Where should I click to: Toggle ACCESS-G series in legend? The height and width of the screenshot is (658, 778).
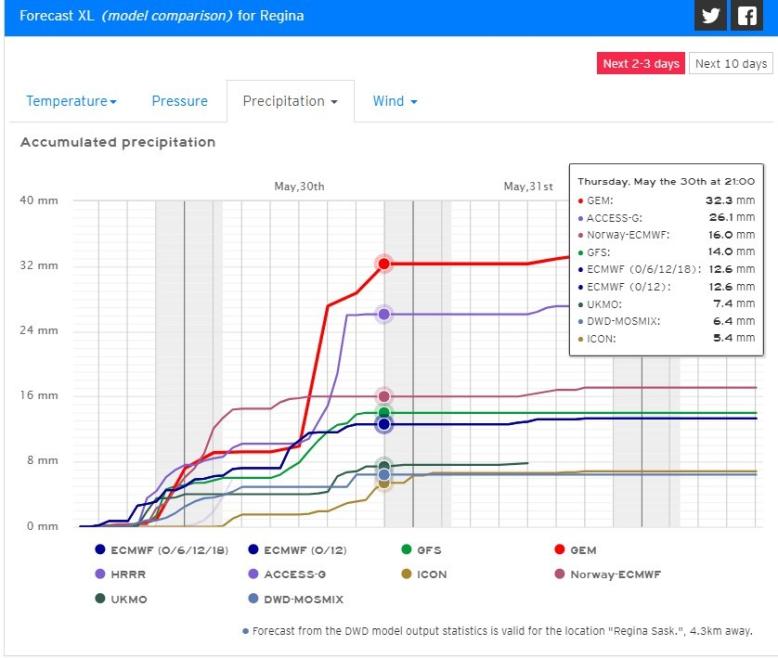[x=287, y=574]
